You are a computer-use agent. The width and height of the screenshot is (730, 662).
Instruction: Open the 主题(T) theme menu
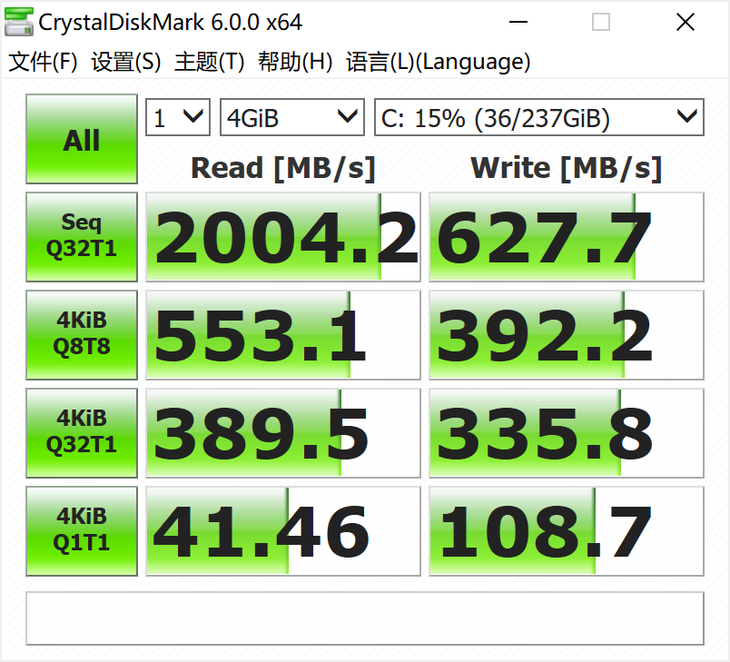(x=209, y=62)
